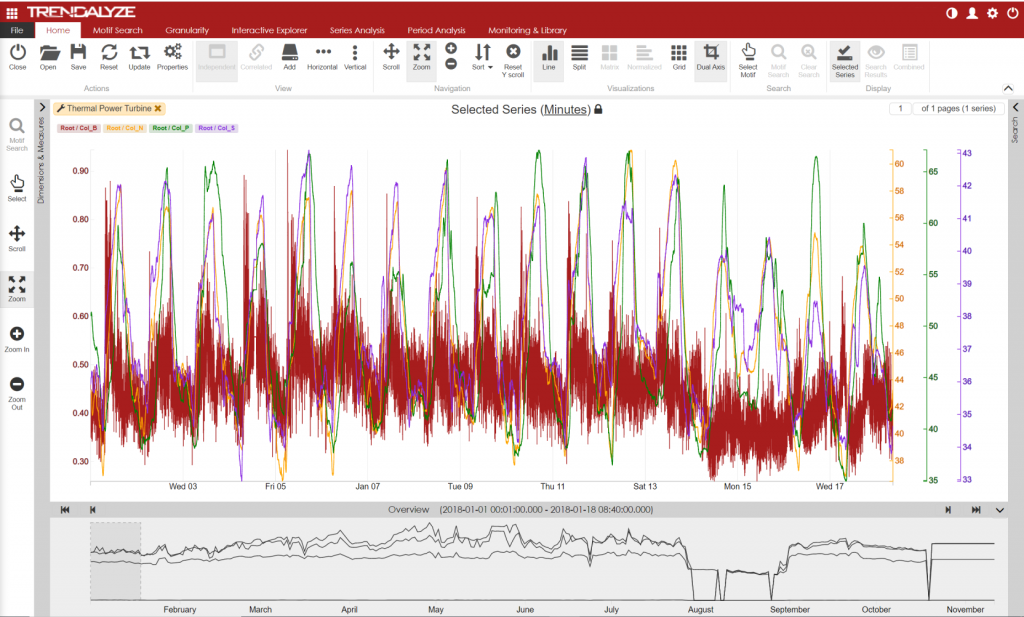Viewport: 1024px width, 617px height.
Task: Click the Reset Y scroll icon
Action: click(513, 52)
